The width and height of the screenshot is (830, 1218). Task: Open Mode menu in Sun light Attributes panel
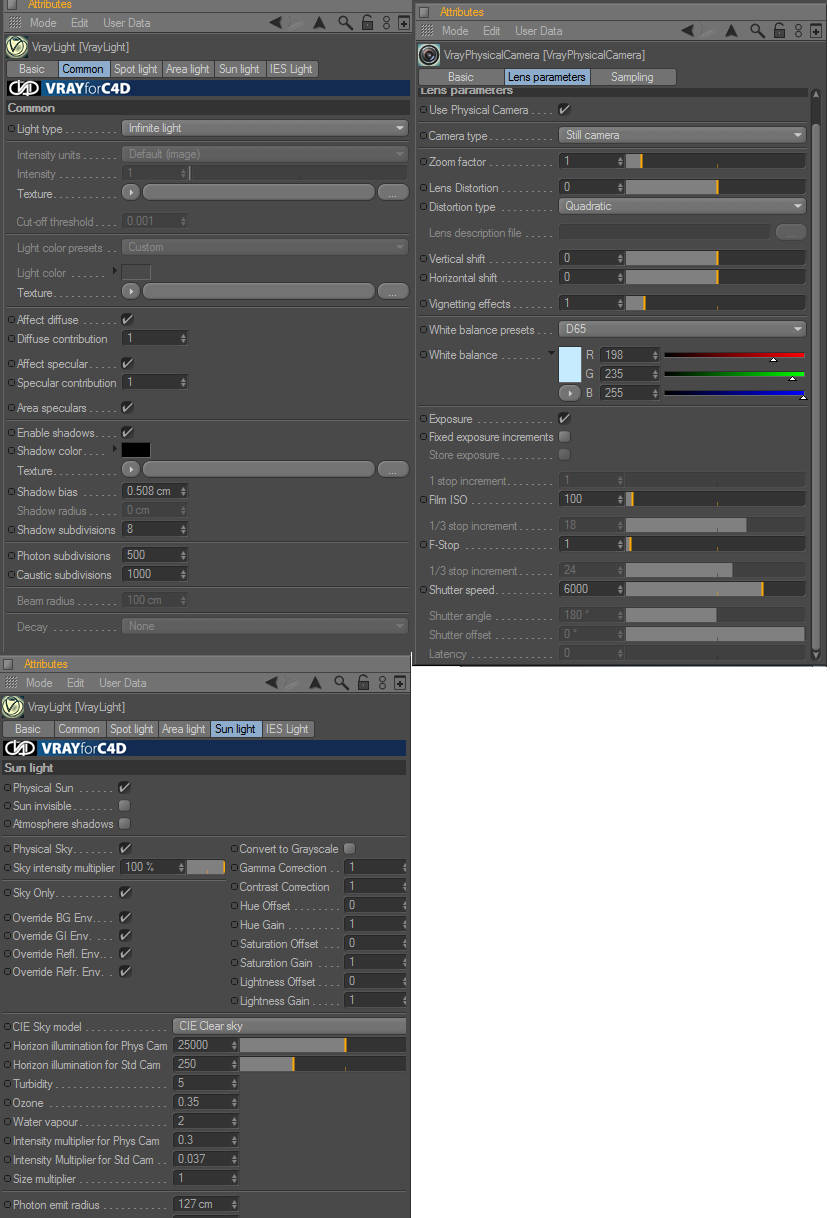click(39, 683)
